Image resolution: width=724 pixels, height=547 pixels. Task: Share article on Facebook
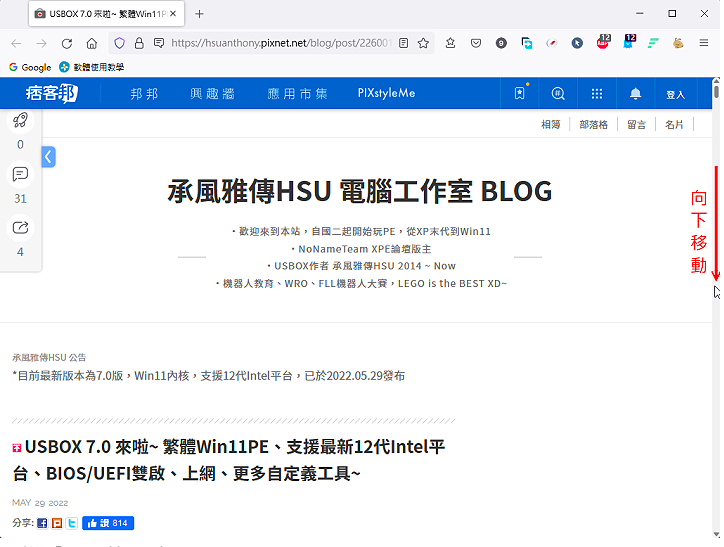point(42,523)
